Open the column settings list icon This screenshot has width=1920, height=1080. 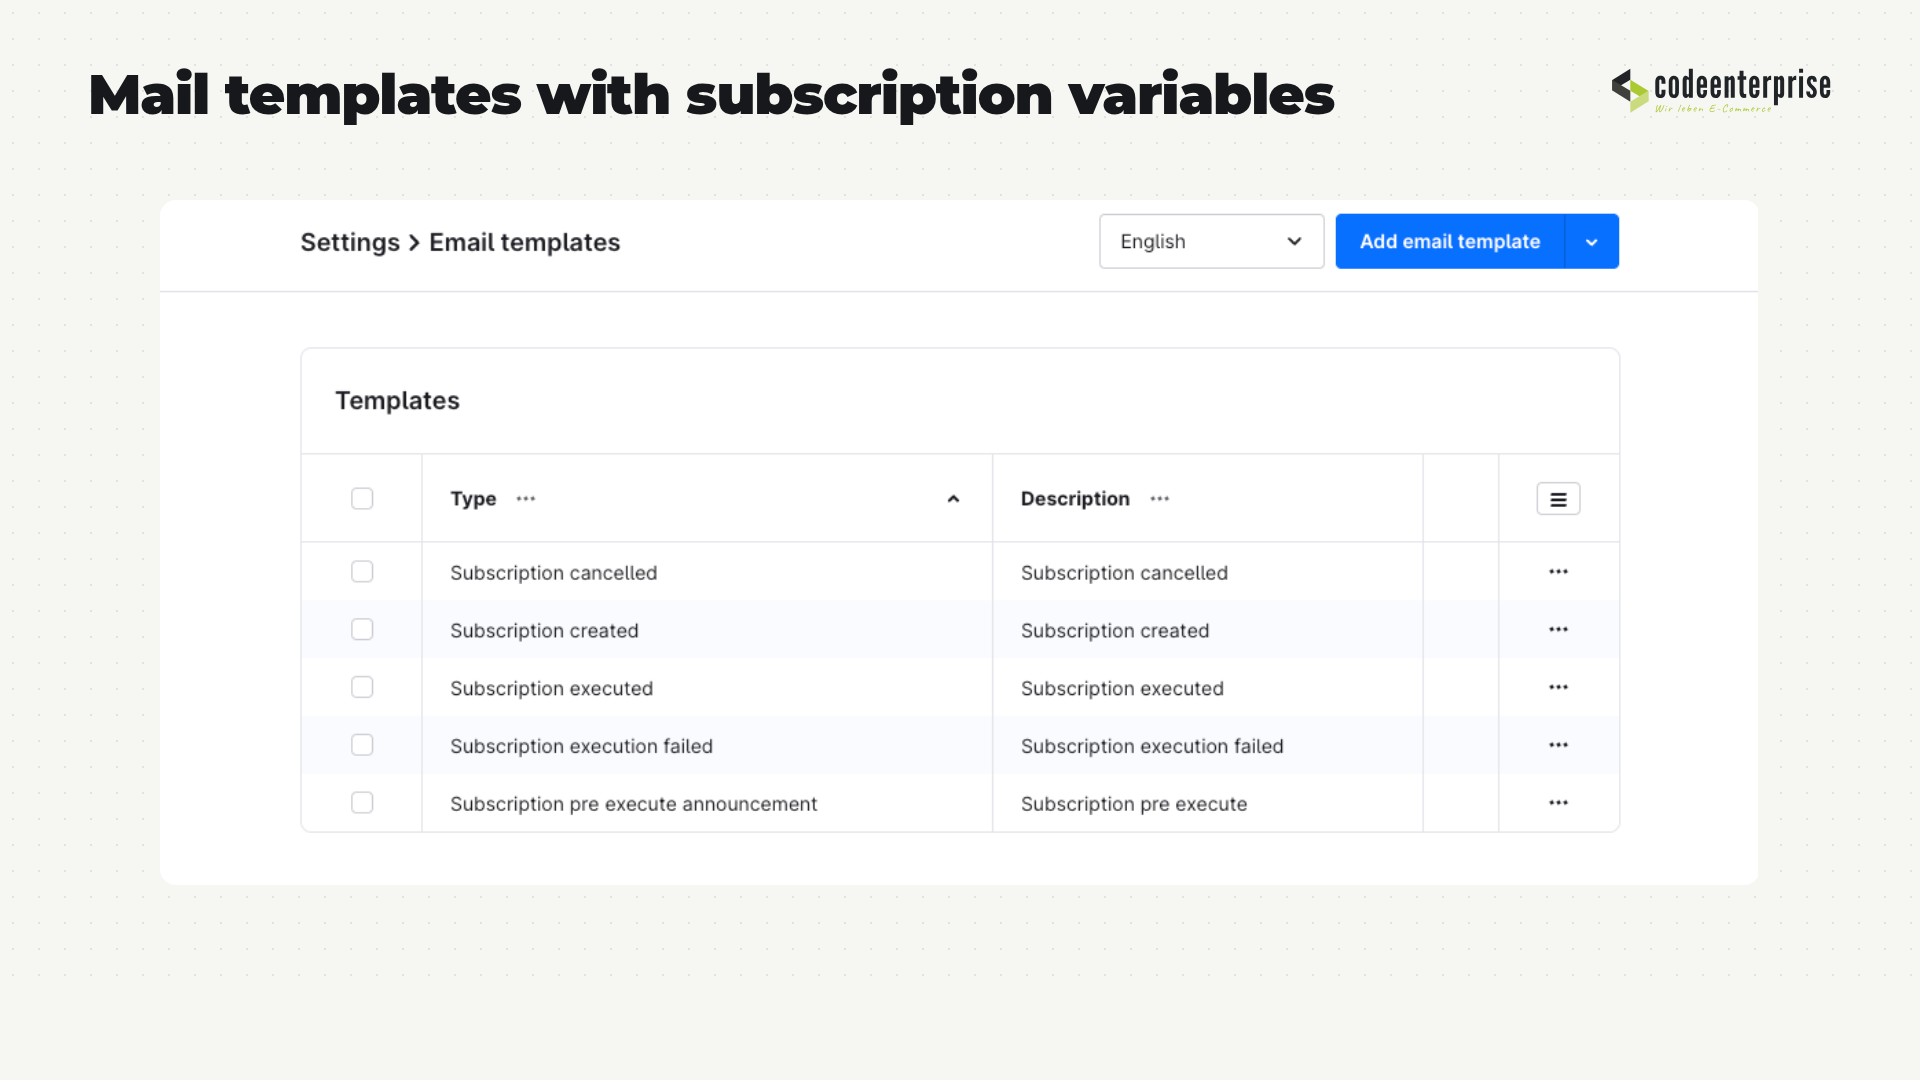click(1558, 499)
